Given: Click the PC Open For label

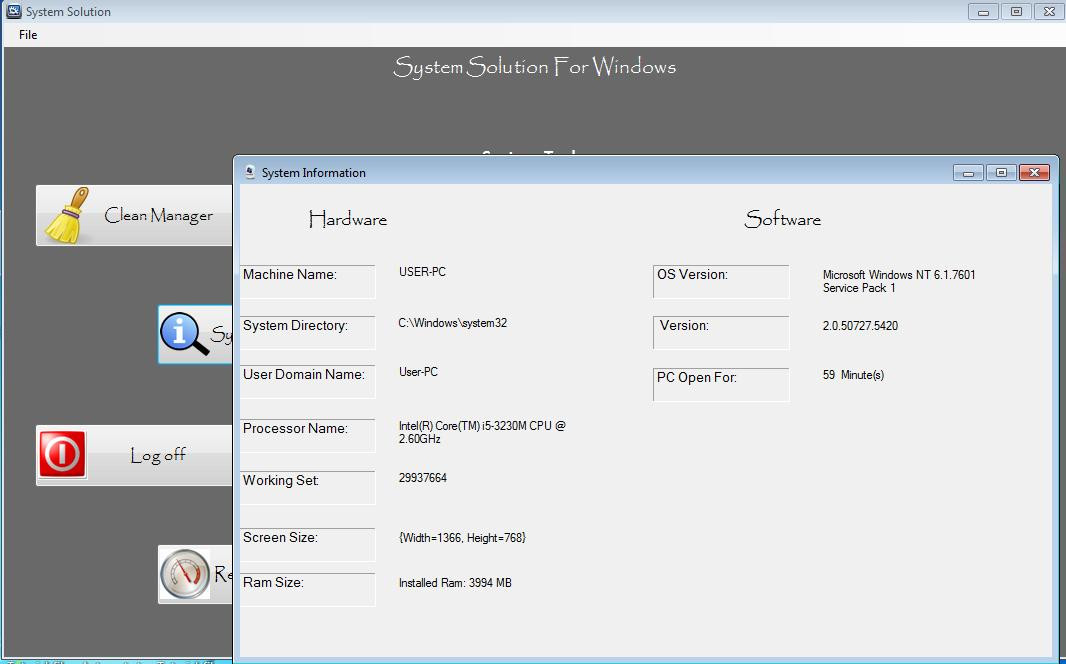Looking at the screenshot, I should pos(721,385).
